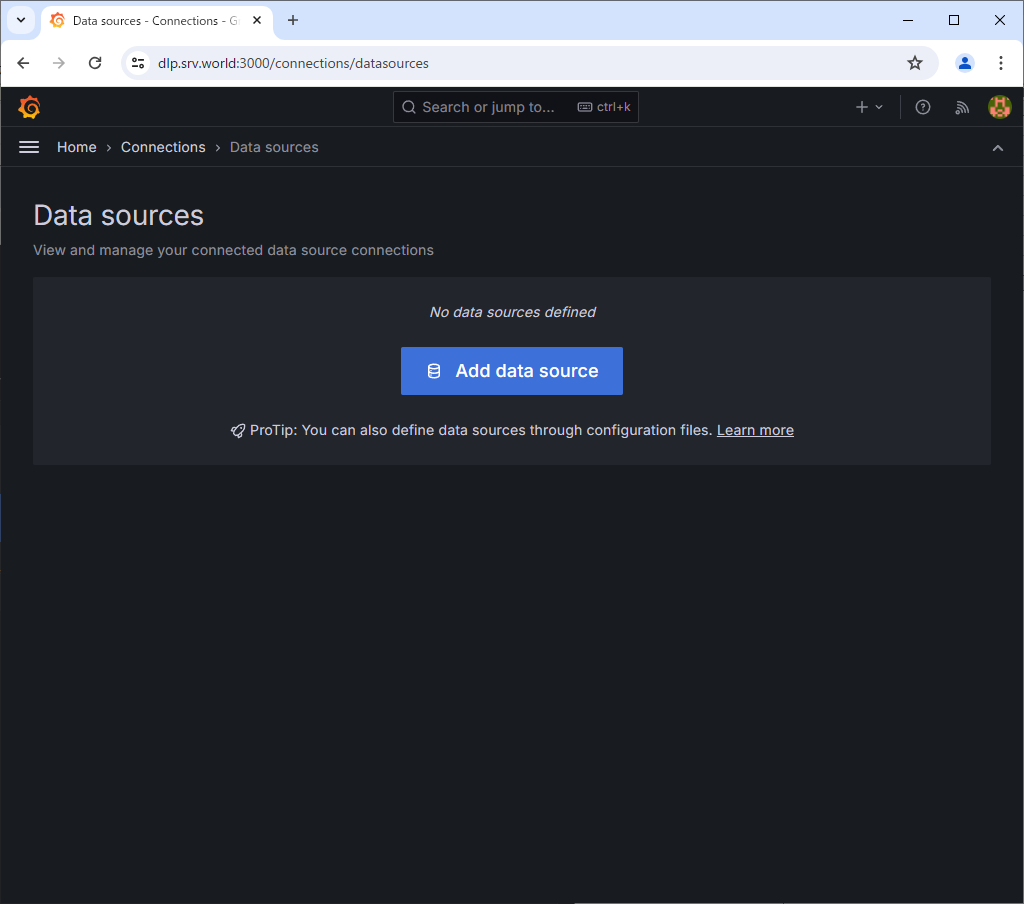Bookmark this page with the star icon
Viewport: 1024px width, 904px height.
pos(914,63)
